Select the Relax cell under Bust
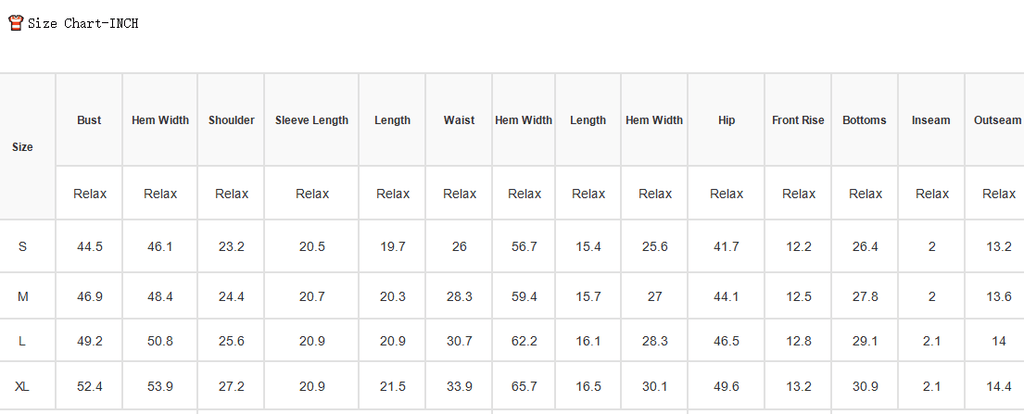Screen dimensions: 1024x414 tap(89, 194)
